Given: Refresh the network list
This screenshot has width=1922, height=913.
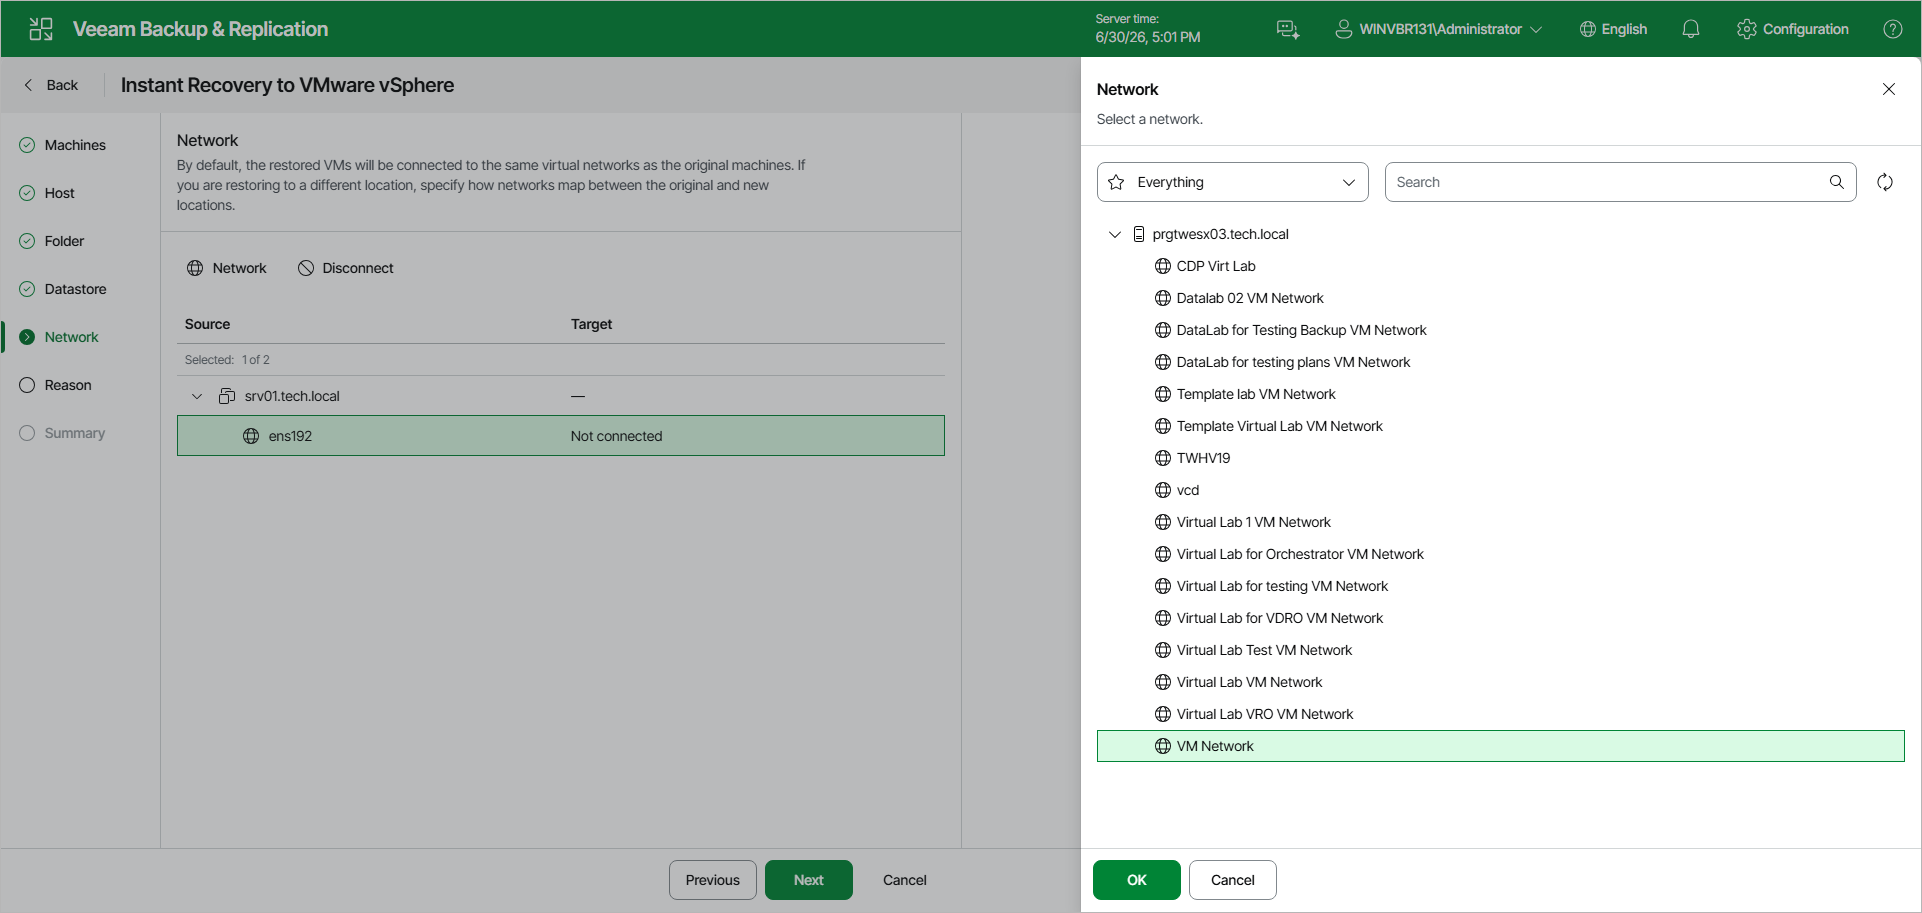Looking at the screenshot, I should (x=1885, y=182).
